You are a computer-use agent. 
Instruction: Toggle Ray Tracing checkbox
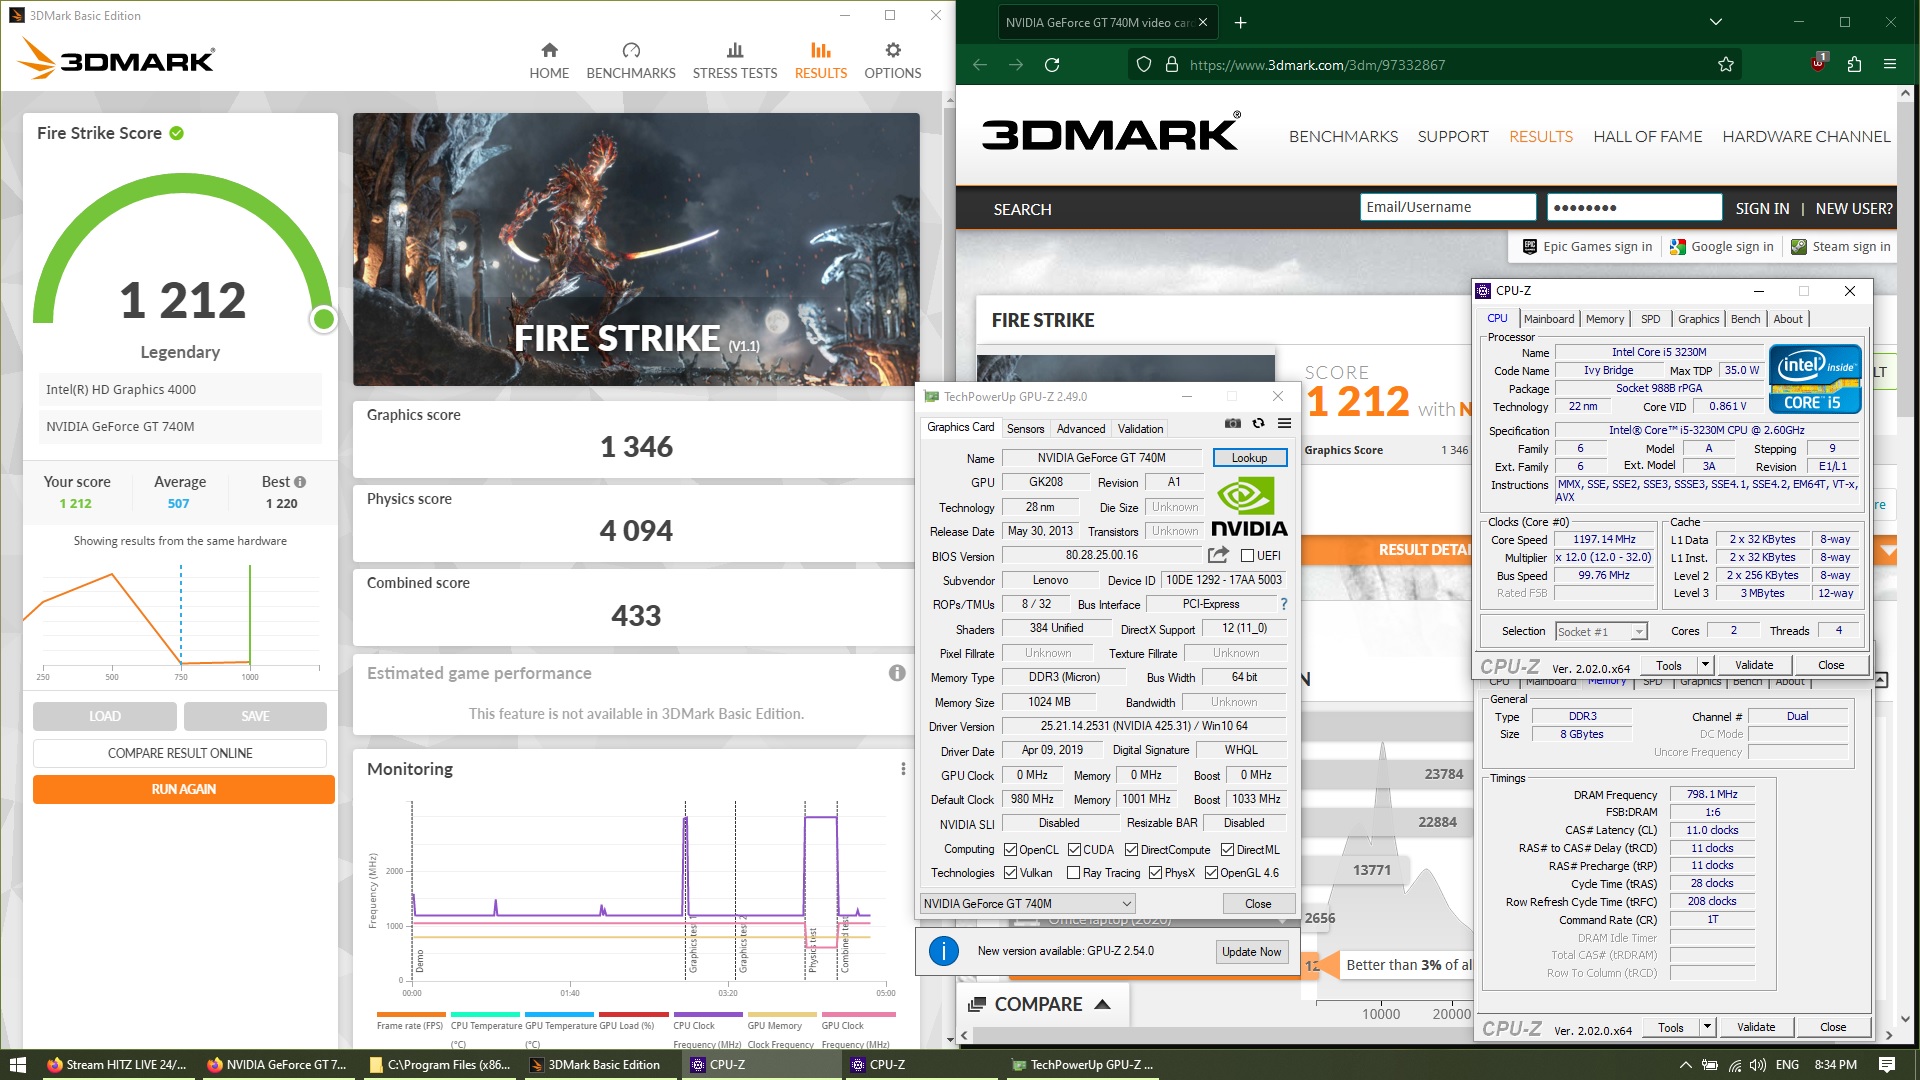coord(1073,873)
